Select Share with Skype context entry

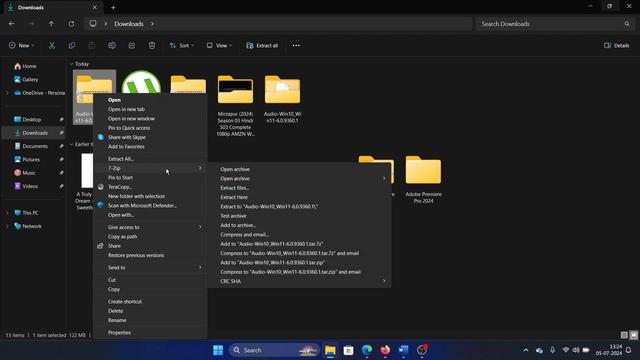[127, 138]
